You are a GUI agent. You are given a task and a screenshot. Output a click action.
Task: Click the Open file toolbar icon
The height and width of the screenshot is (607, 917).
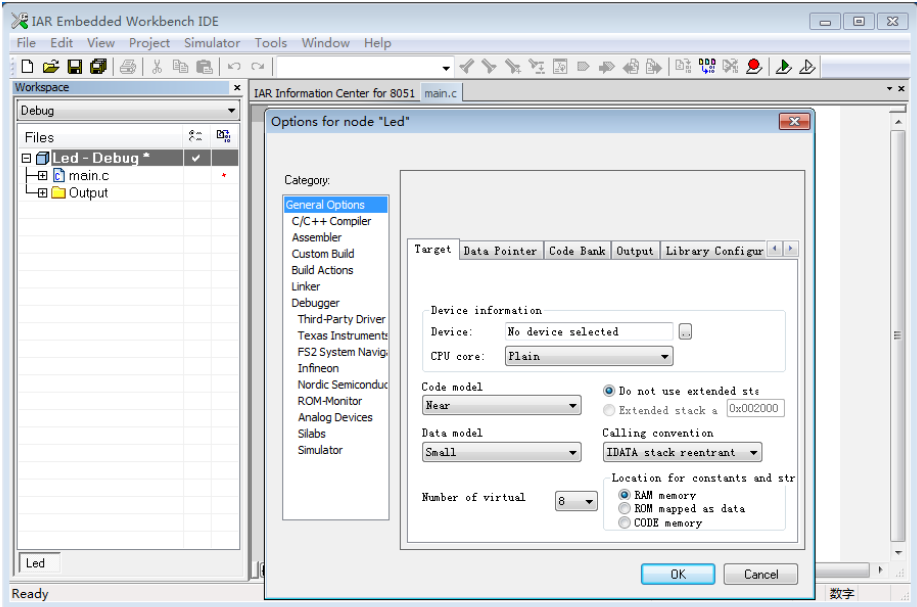pyautogui.click(x=51, y=67)
